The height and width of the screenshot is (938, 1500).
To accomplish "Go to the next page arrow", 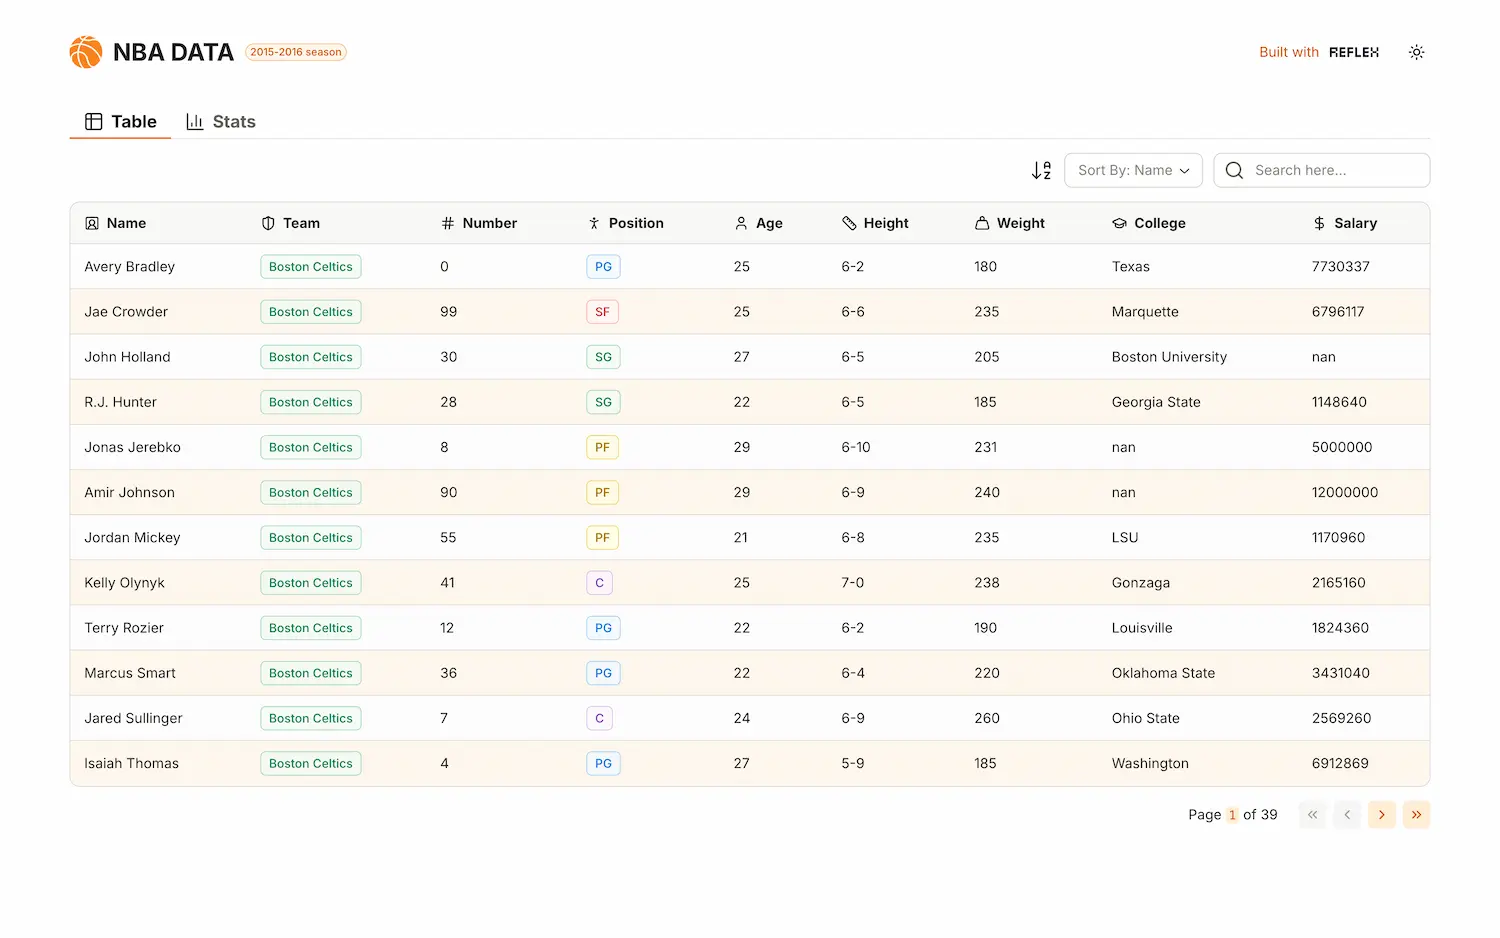I will [1381, 815].
